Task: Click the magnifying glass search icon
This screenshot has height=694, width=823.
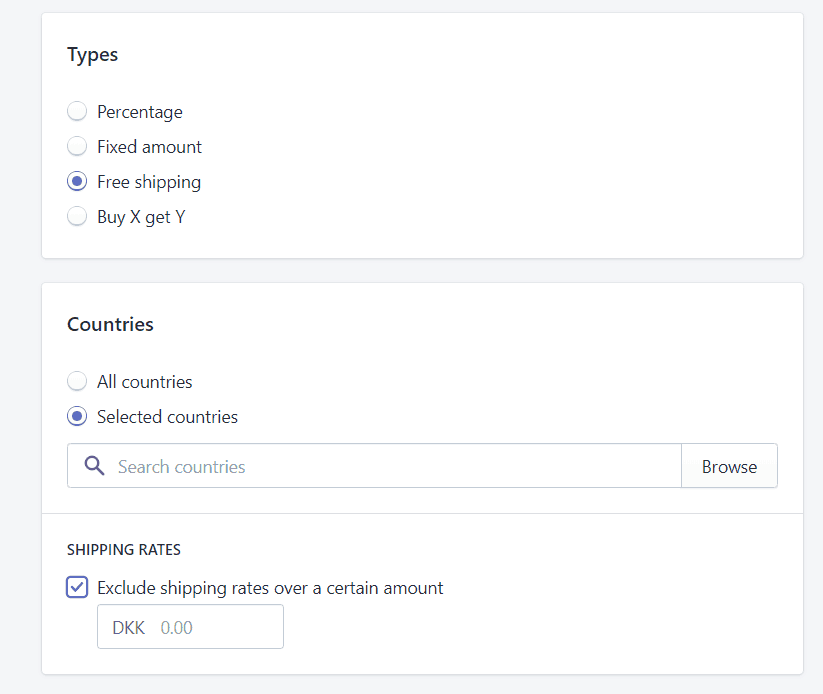Action: coord(94,466)
